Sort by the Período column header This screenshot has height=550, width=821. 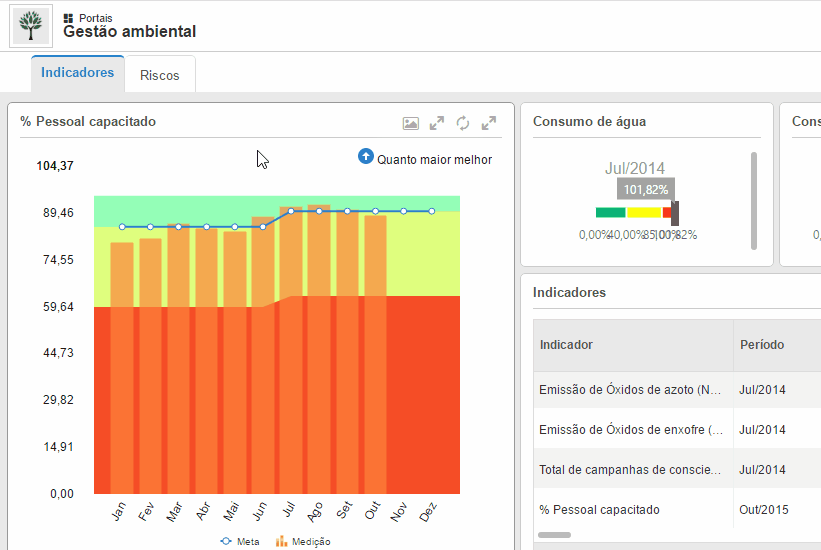pyautogui.click(x=762, y=344)
